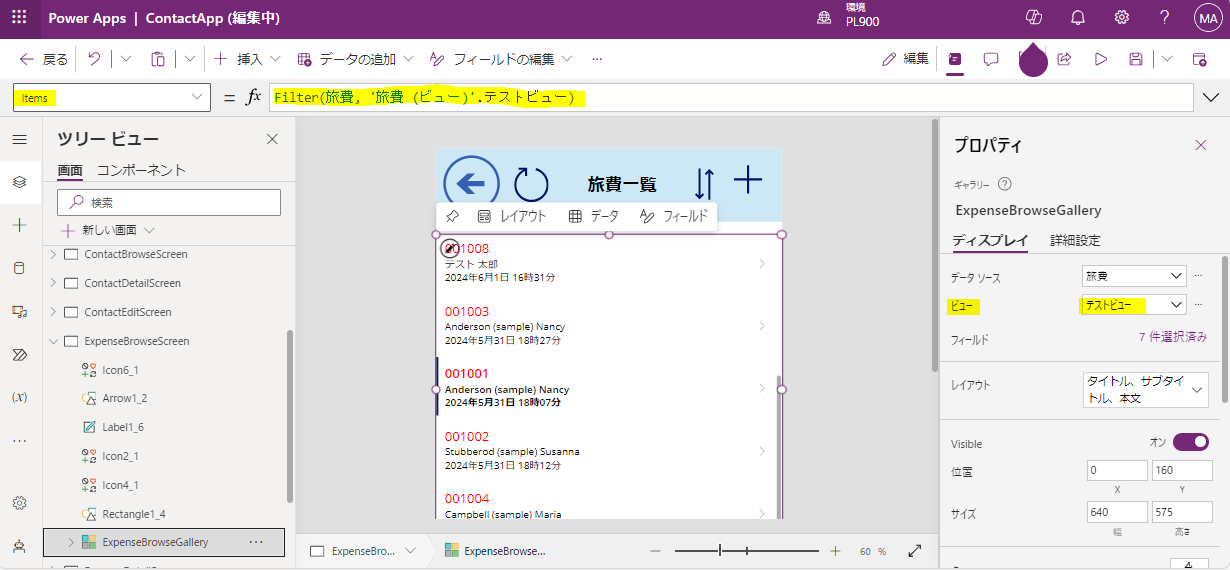Expand the formula bar chevron
1230x570 pixels.
coord(1212,98)
